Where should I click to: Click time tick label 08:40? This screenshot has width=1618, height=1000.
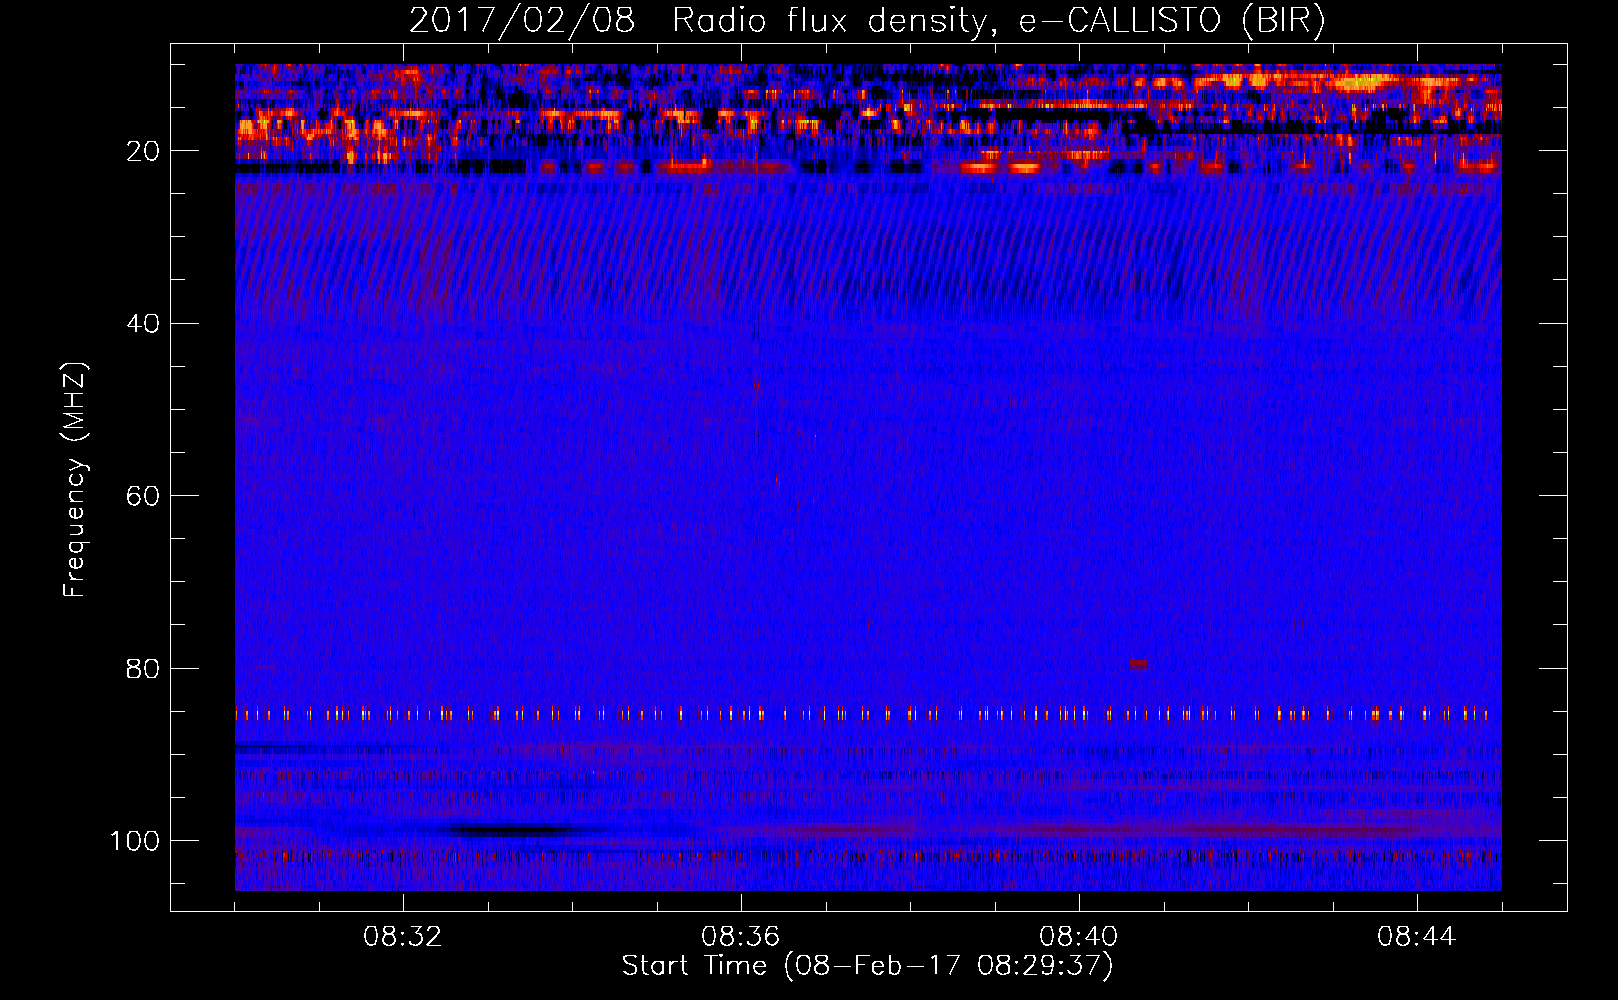tap(1079, 937)
